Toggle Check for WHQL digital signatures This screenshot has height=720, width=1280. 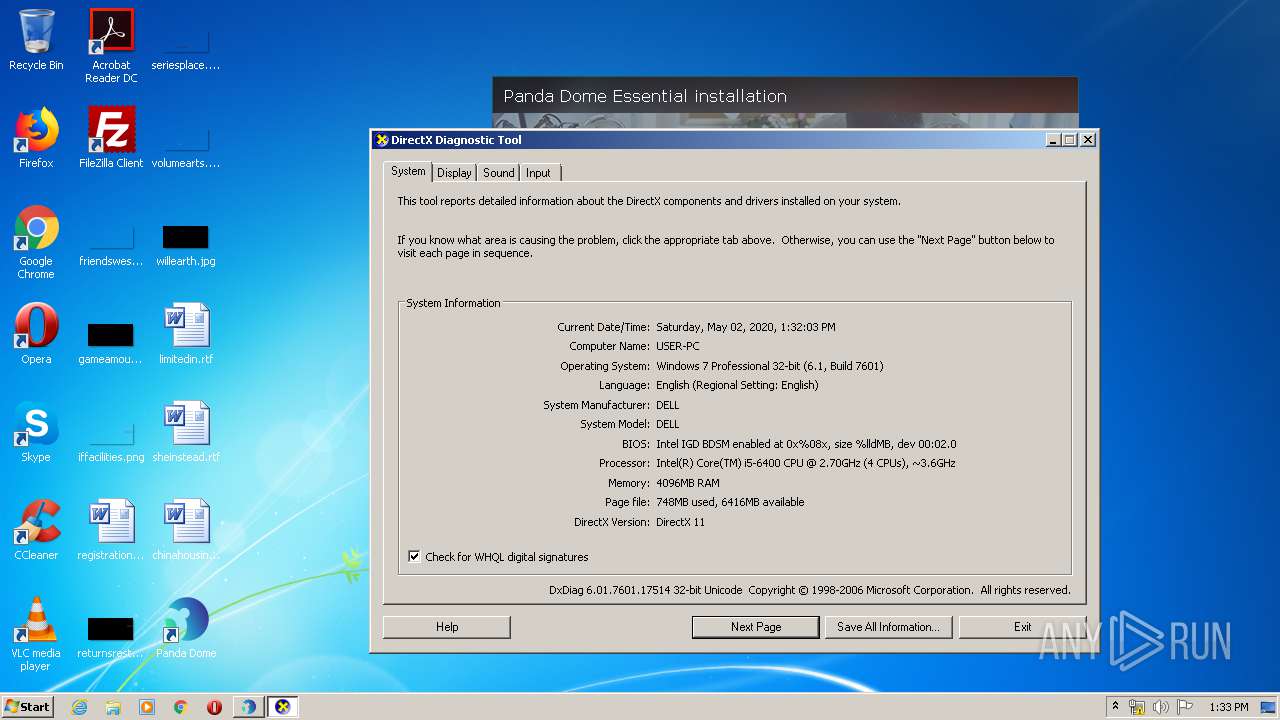click(414, 557)
